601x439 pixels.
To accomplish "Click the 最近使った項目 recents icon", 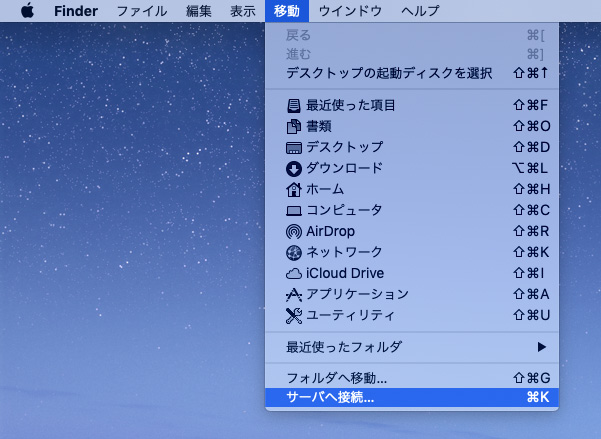I will tap(294, 105).
